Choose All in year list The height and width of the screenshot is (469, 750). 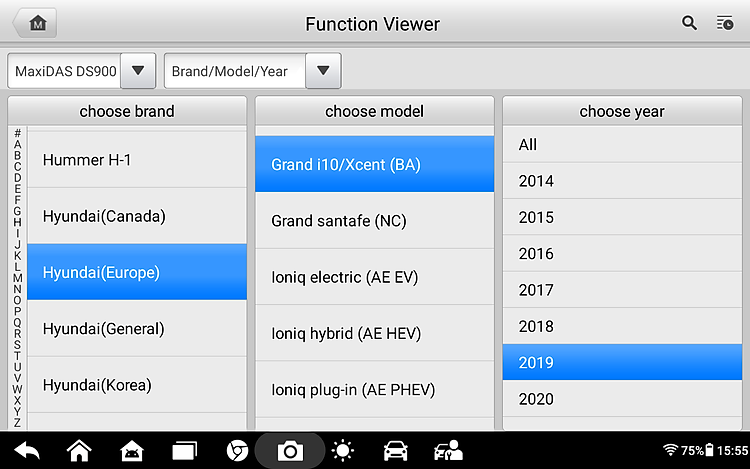click(622, 144)
